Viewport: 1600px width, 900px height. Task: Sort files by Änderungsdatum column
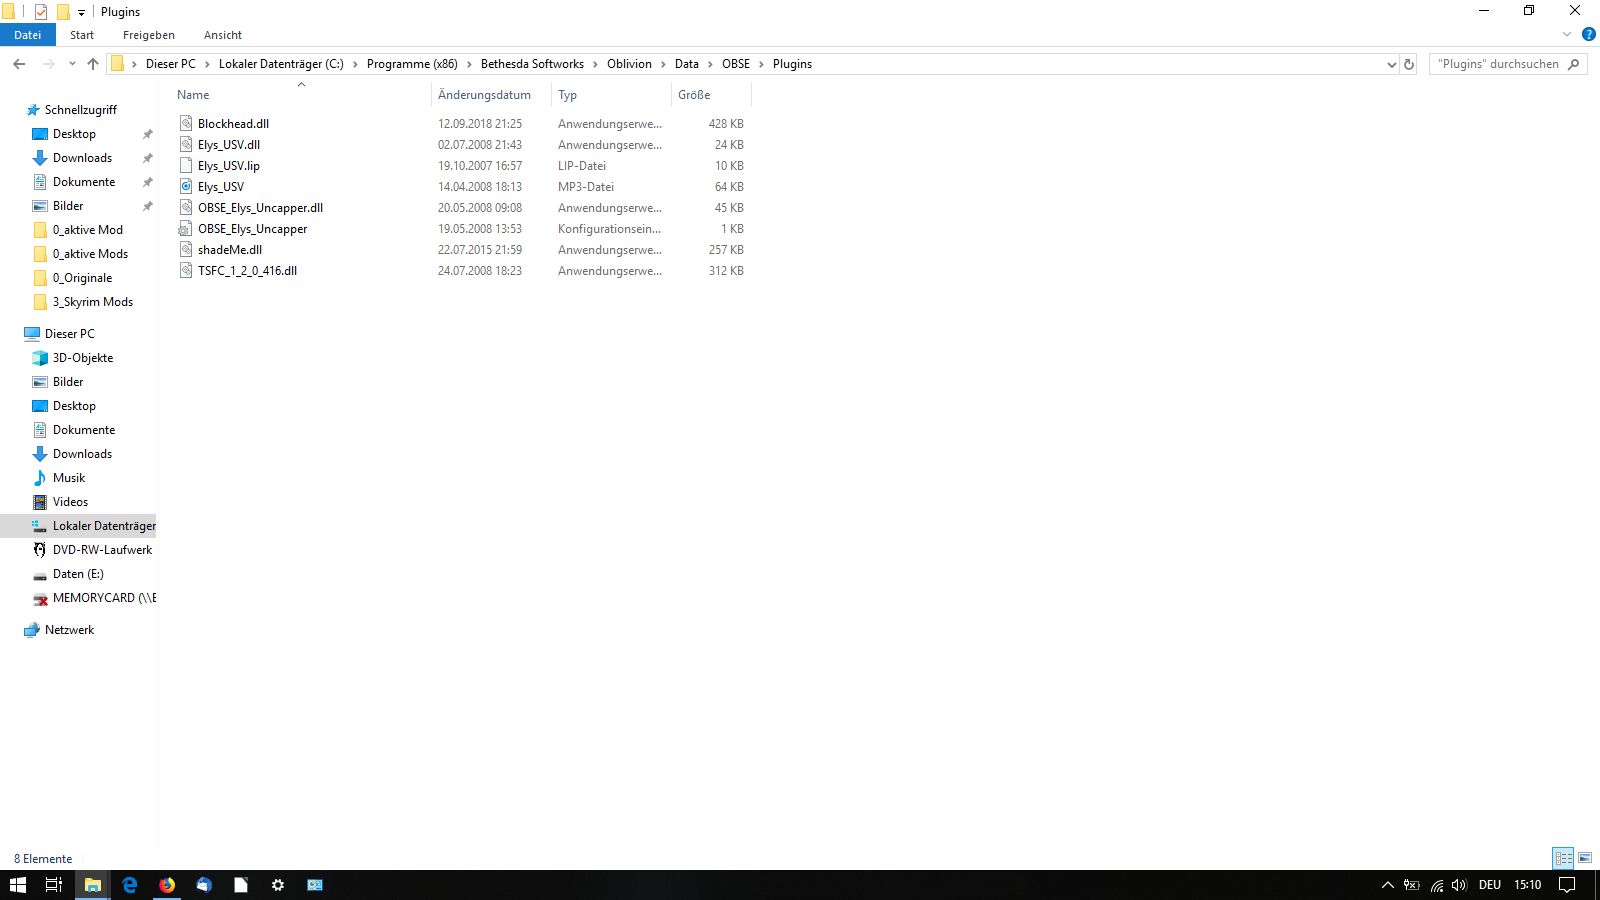pos(484,95)
